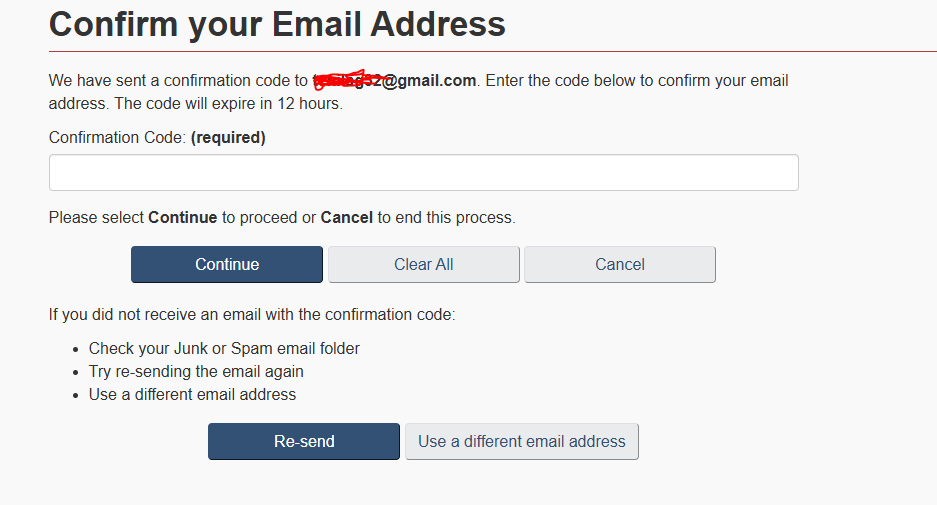
Task: Click the red scribble covering the email
Action: coord(345,80)
